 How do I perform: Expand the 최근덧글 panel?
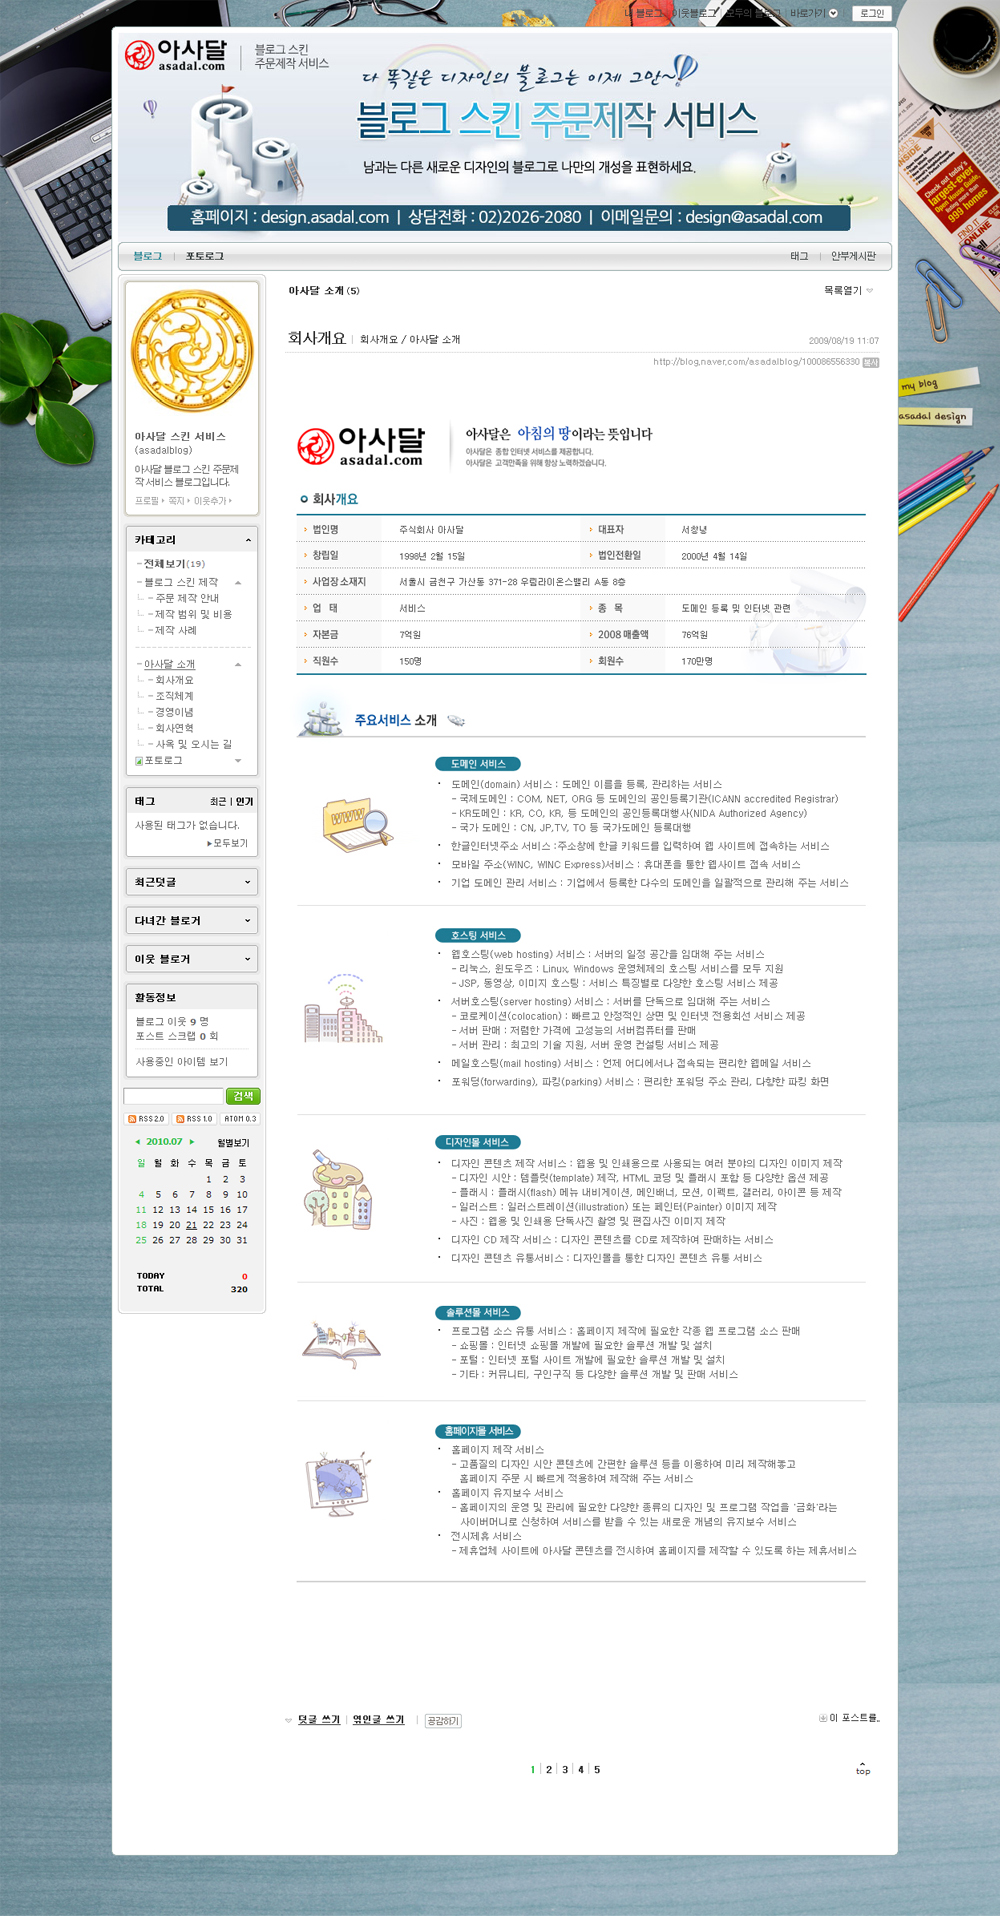(247, 882)
